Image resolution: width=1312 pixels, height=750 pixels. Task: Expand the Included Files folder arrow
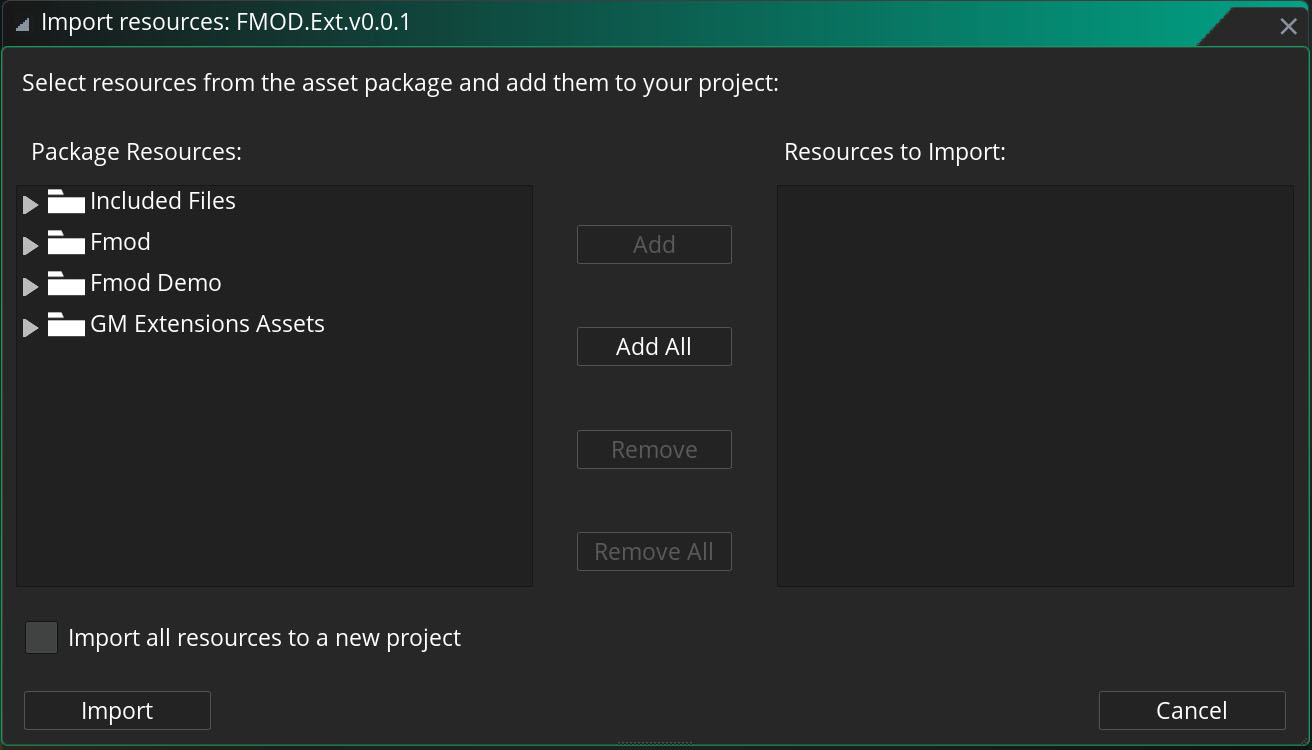tap(30, 204)
